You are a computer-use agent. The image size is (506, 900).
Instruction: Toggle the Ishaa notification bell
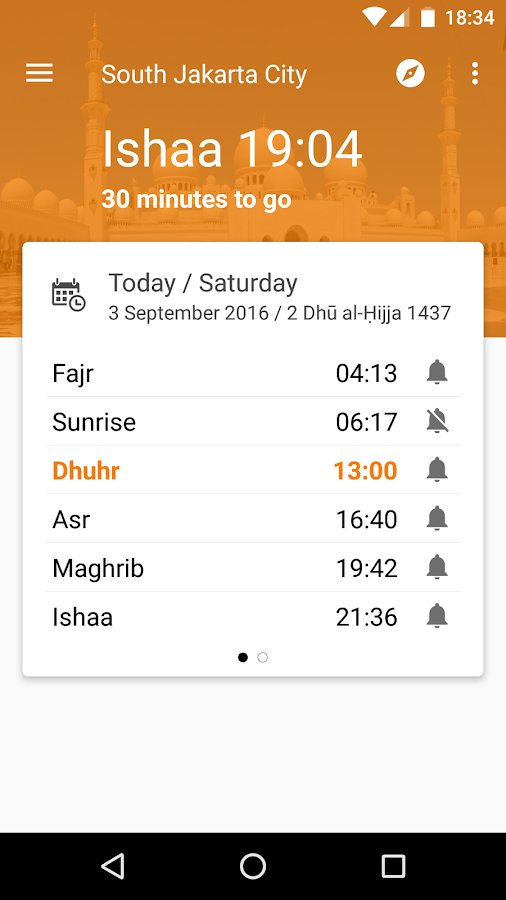coord(437,616)
